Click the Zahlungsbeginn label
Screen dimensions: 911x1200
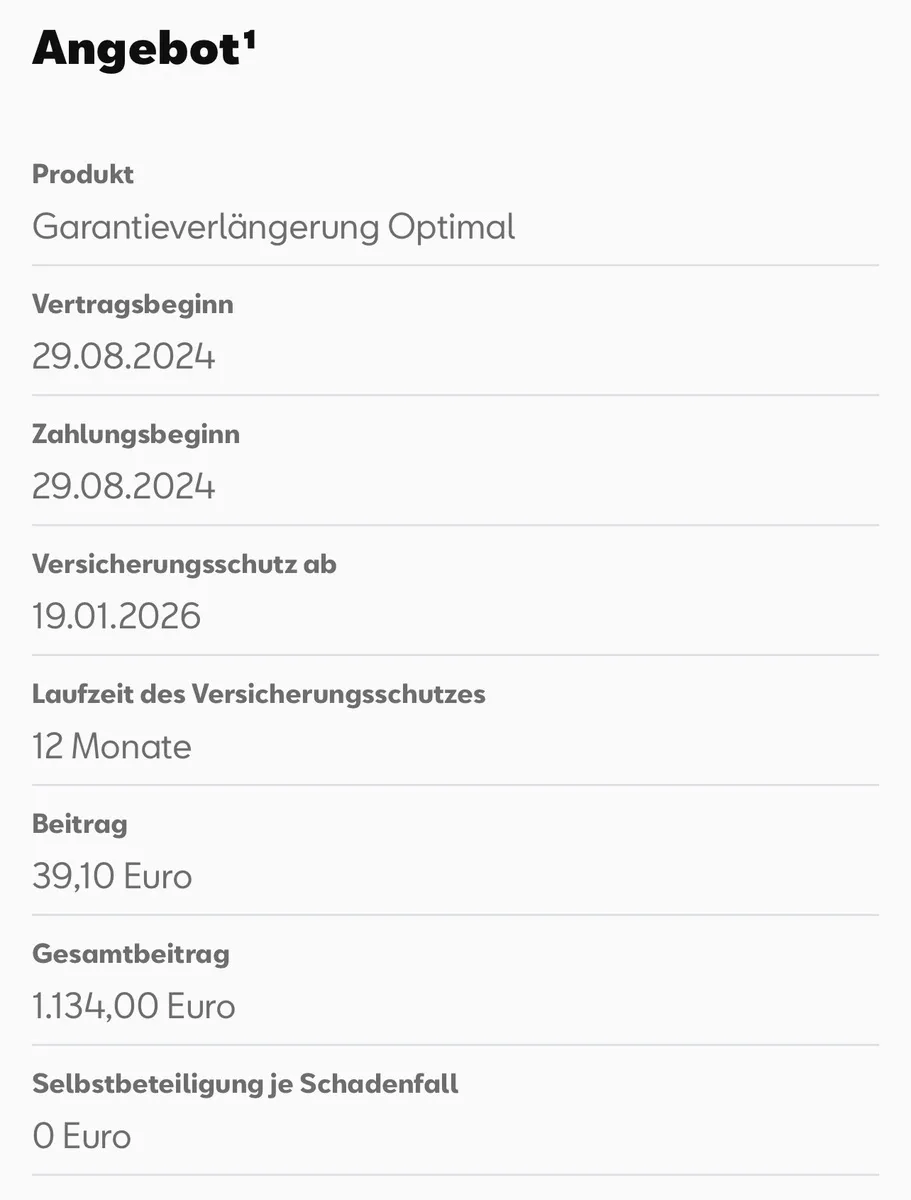pyautogui.click(x=136, y=434)
